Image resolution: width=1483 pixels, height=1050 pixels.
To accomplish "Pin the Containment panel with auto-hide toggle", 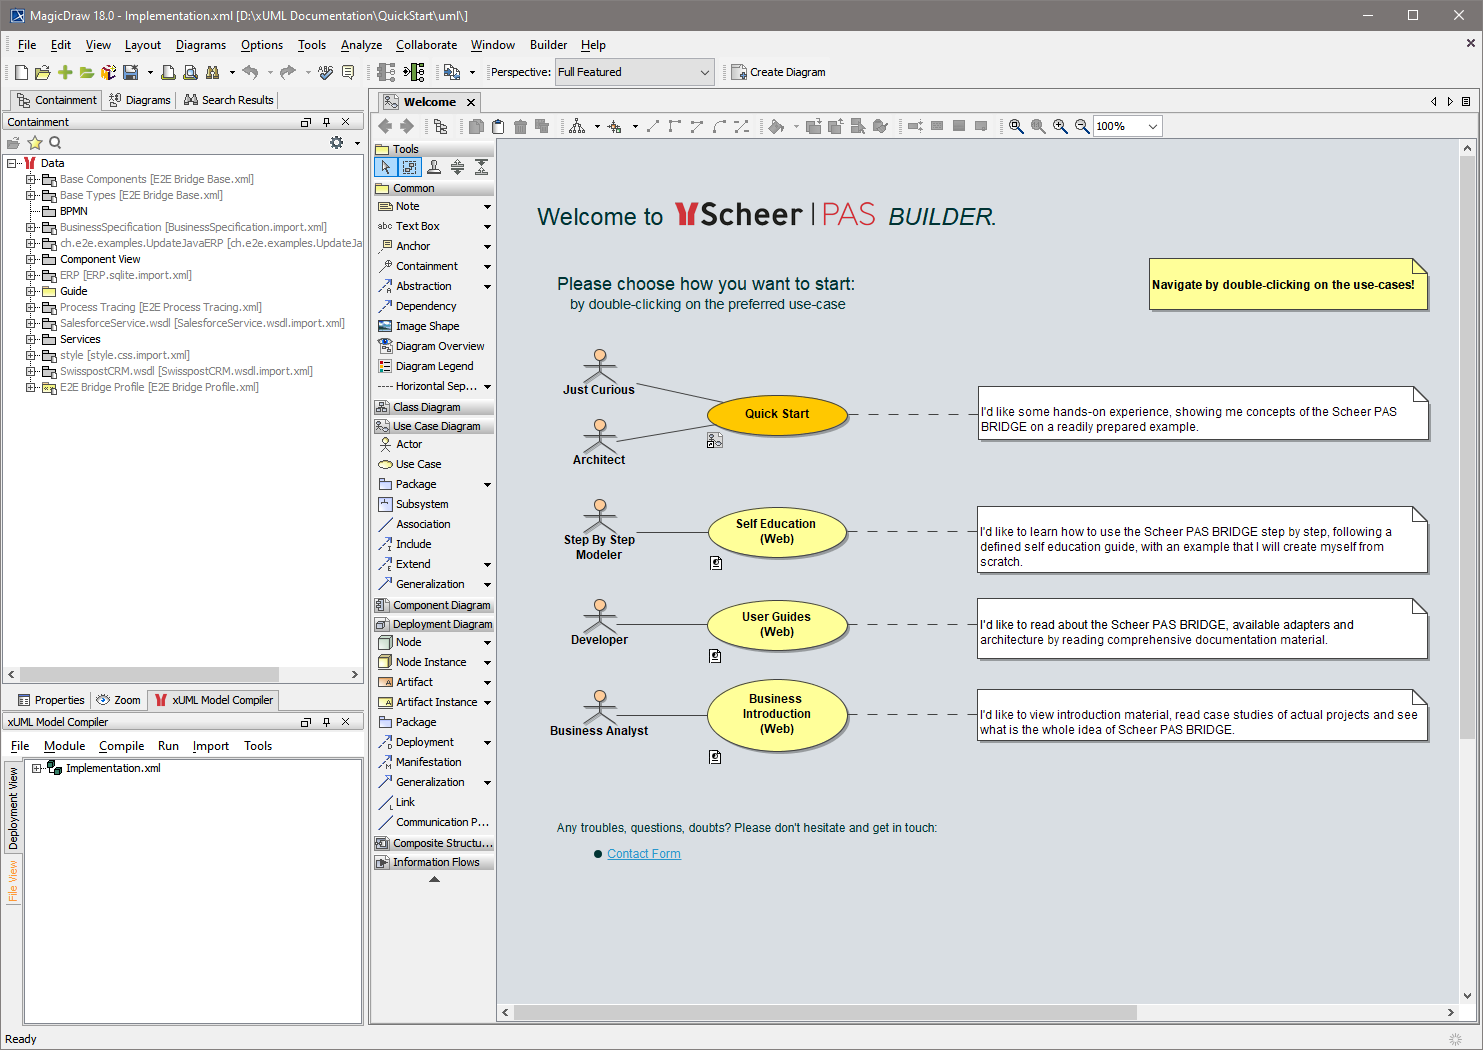I will [x=326, y=122].
